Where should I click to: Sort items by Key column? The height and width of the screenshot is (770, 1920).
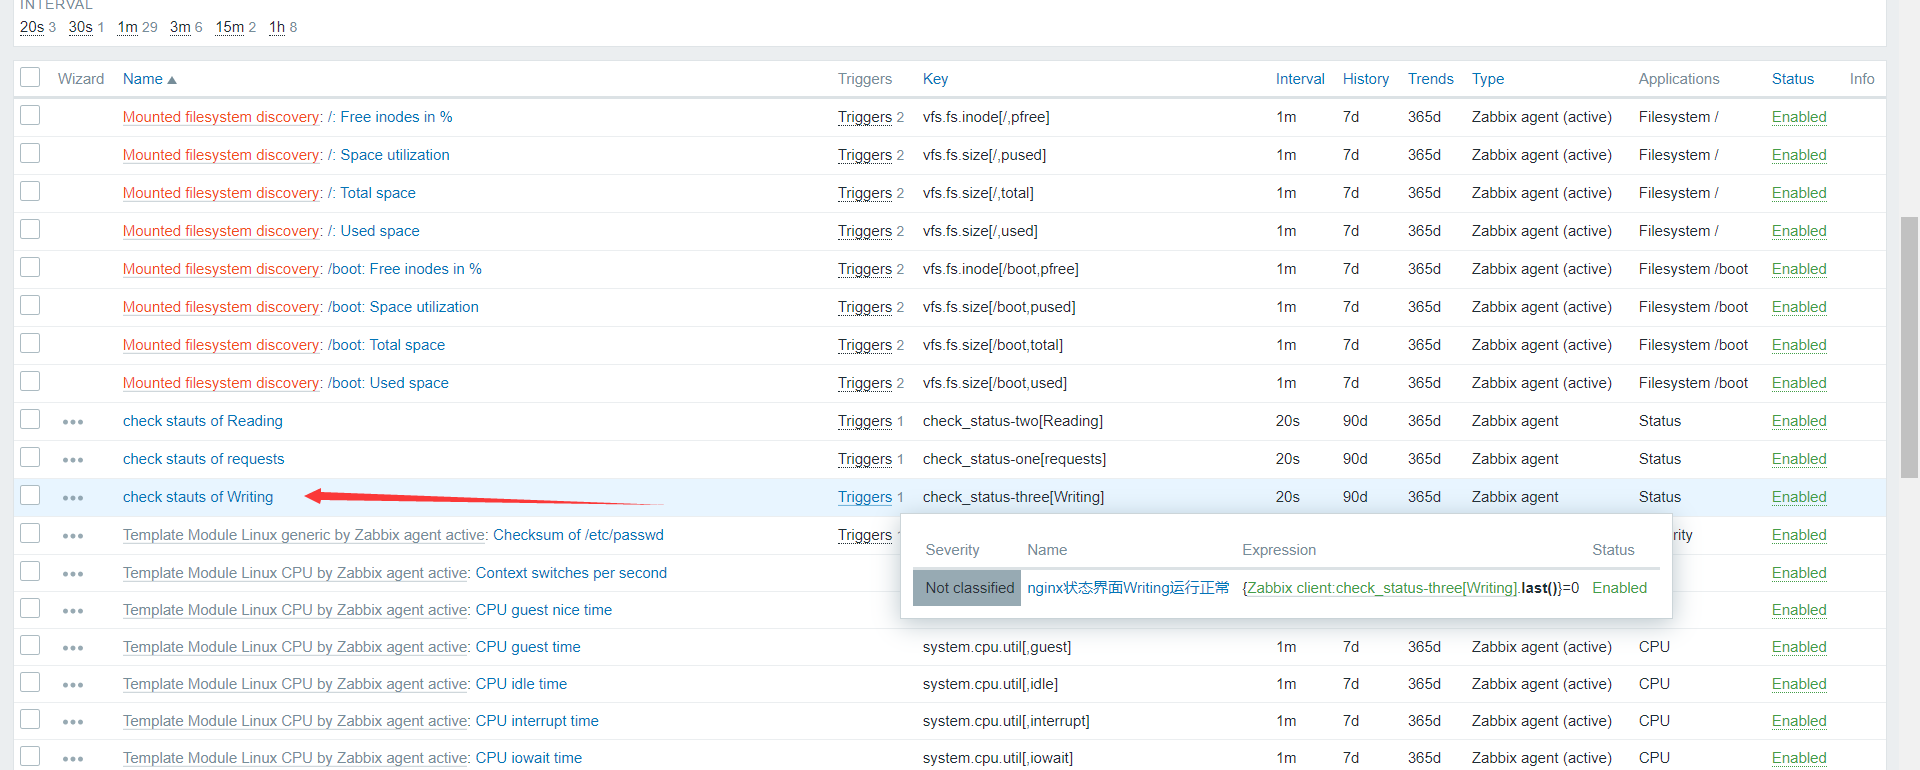point(935,79)
